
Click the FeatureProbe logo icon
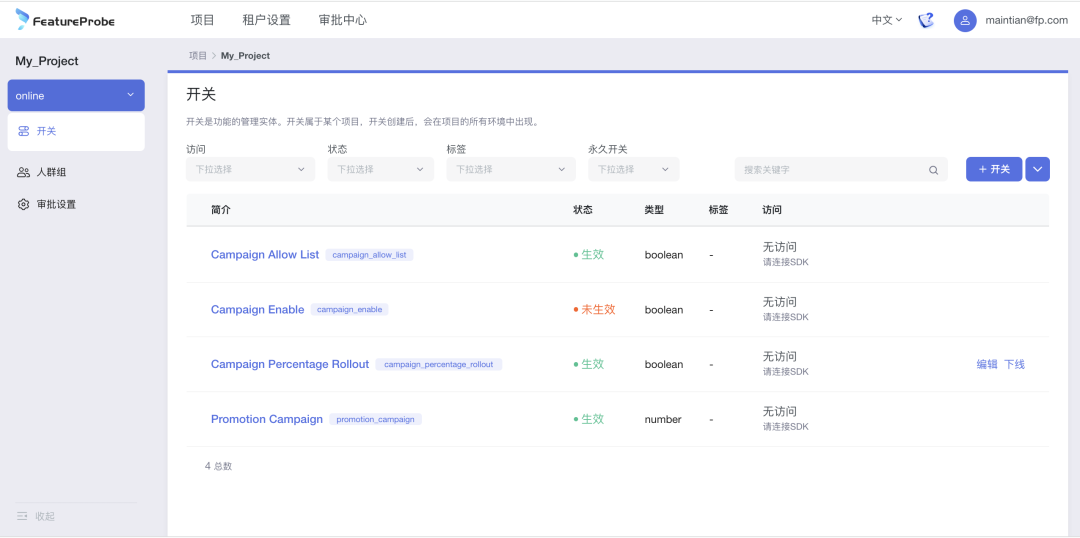point(23,19)
